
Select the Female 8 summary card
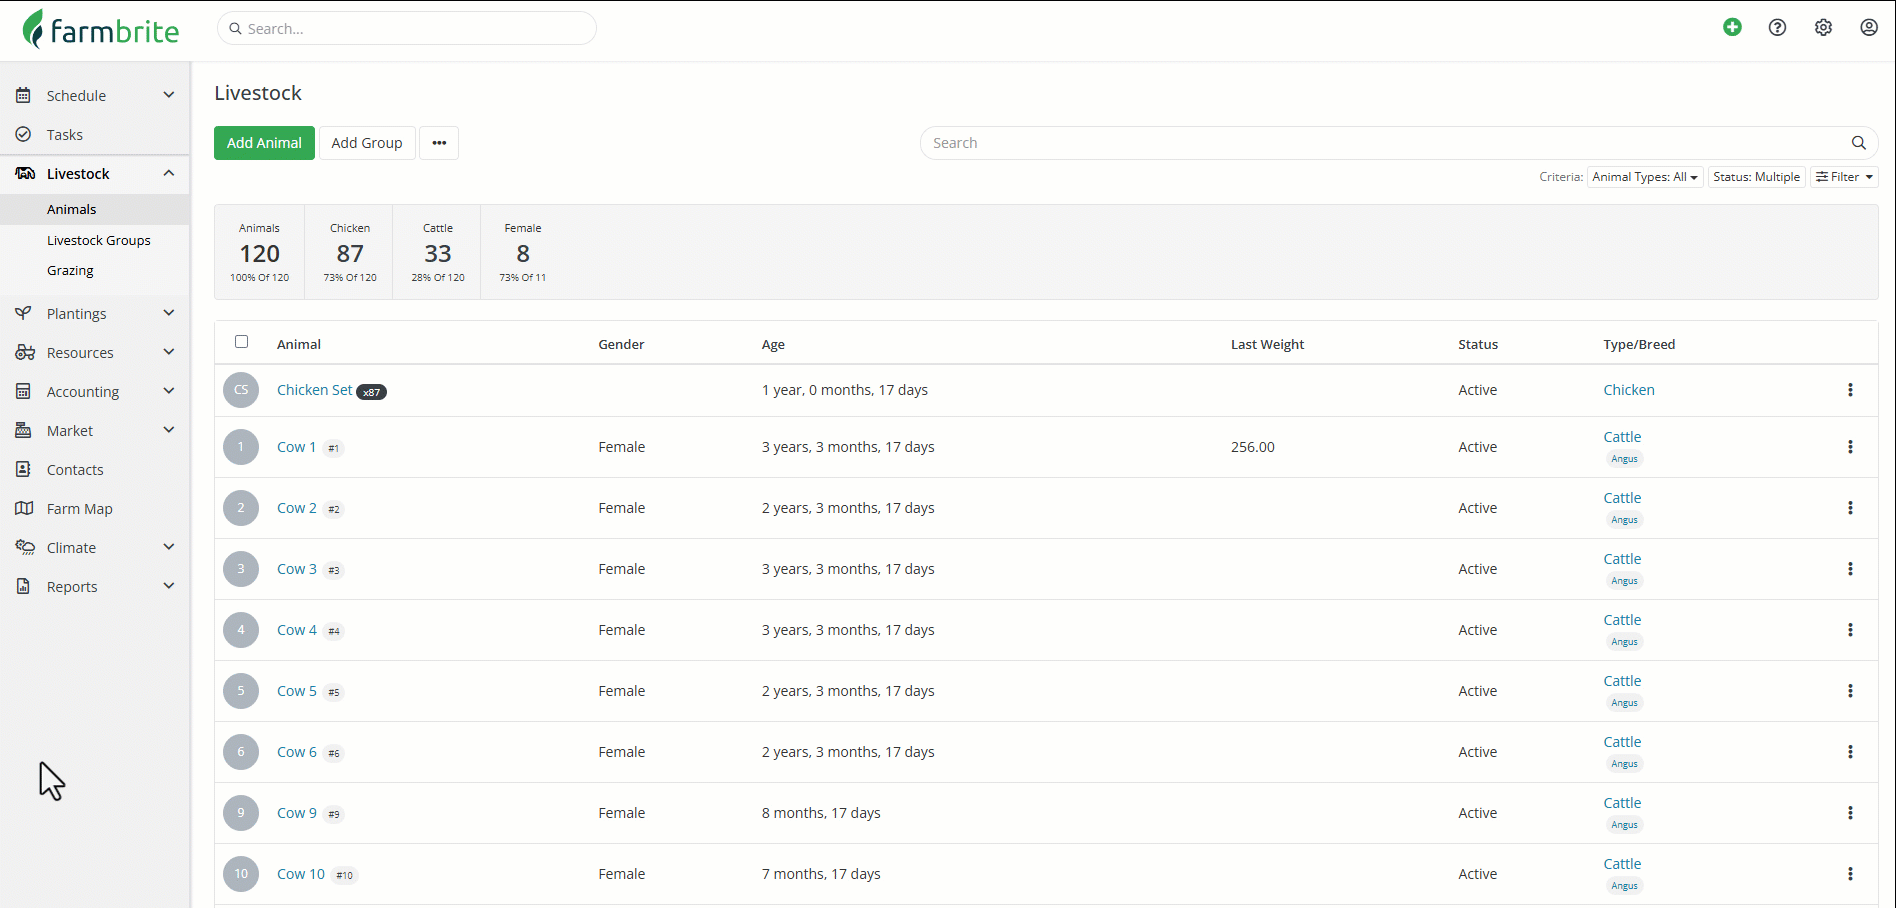coord(523,253)
